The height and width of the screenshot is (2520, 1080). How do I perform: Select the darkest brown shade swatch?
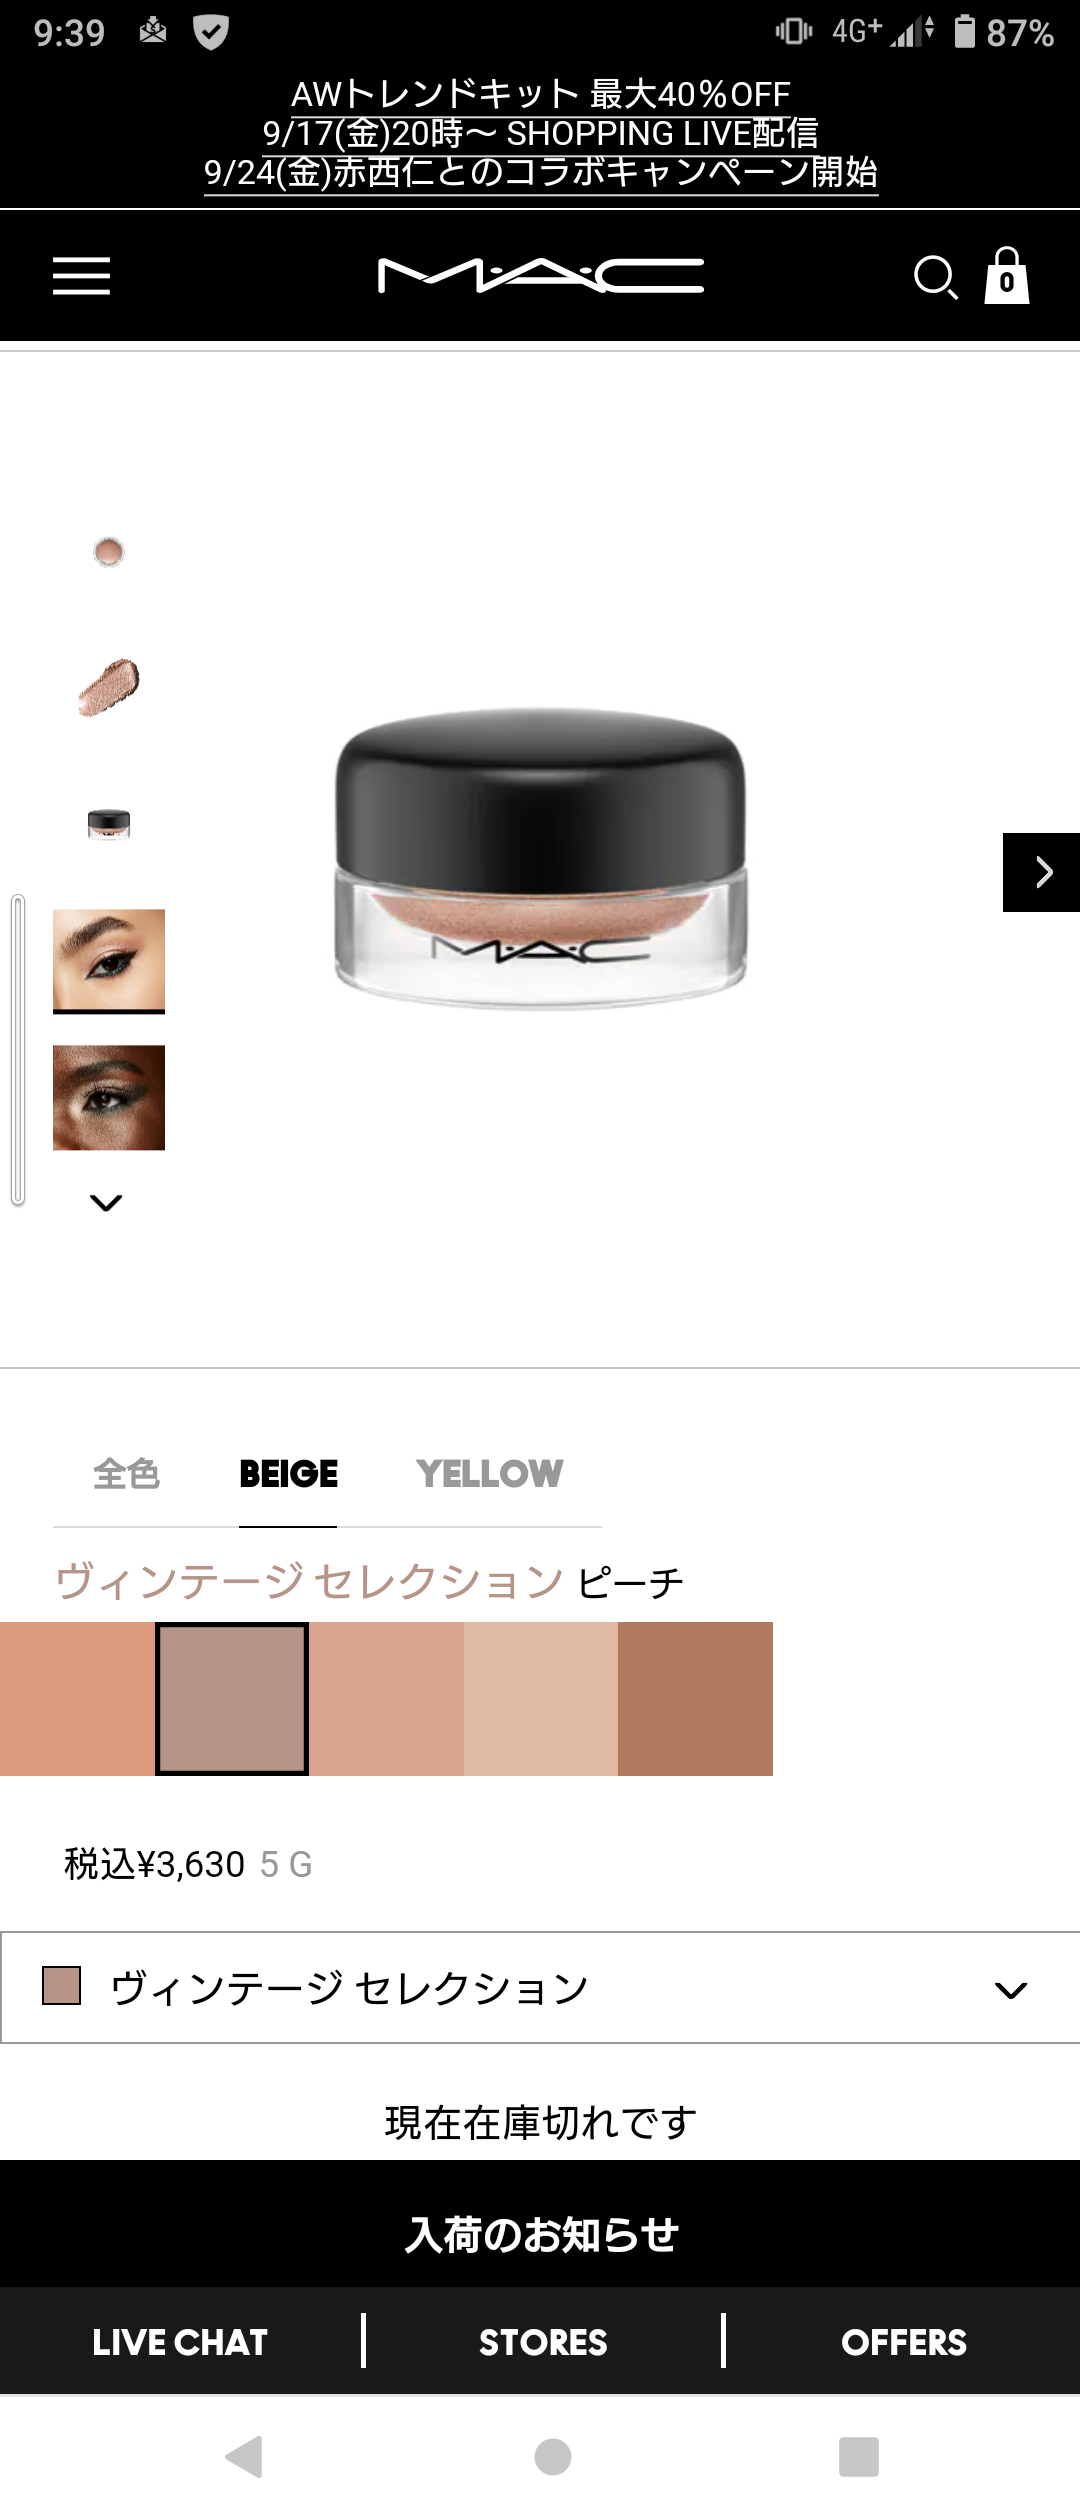pyautogui.click(x=695, y=1699)
